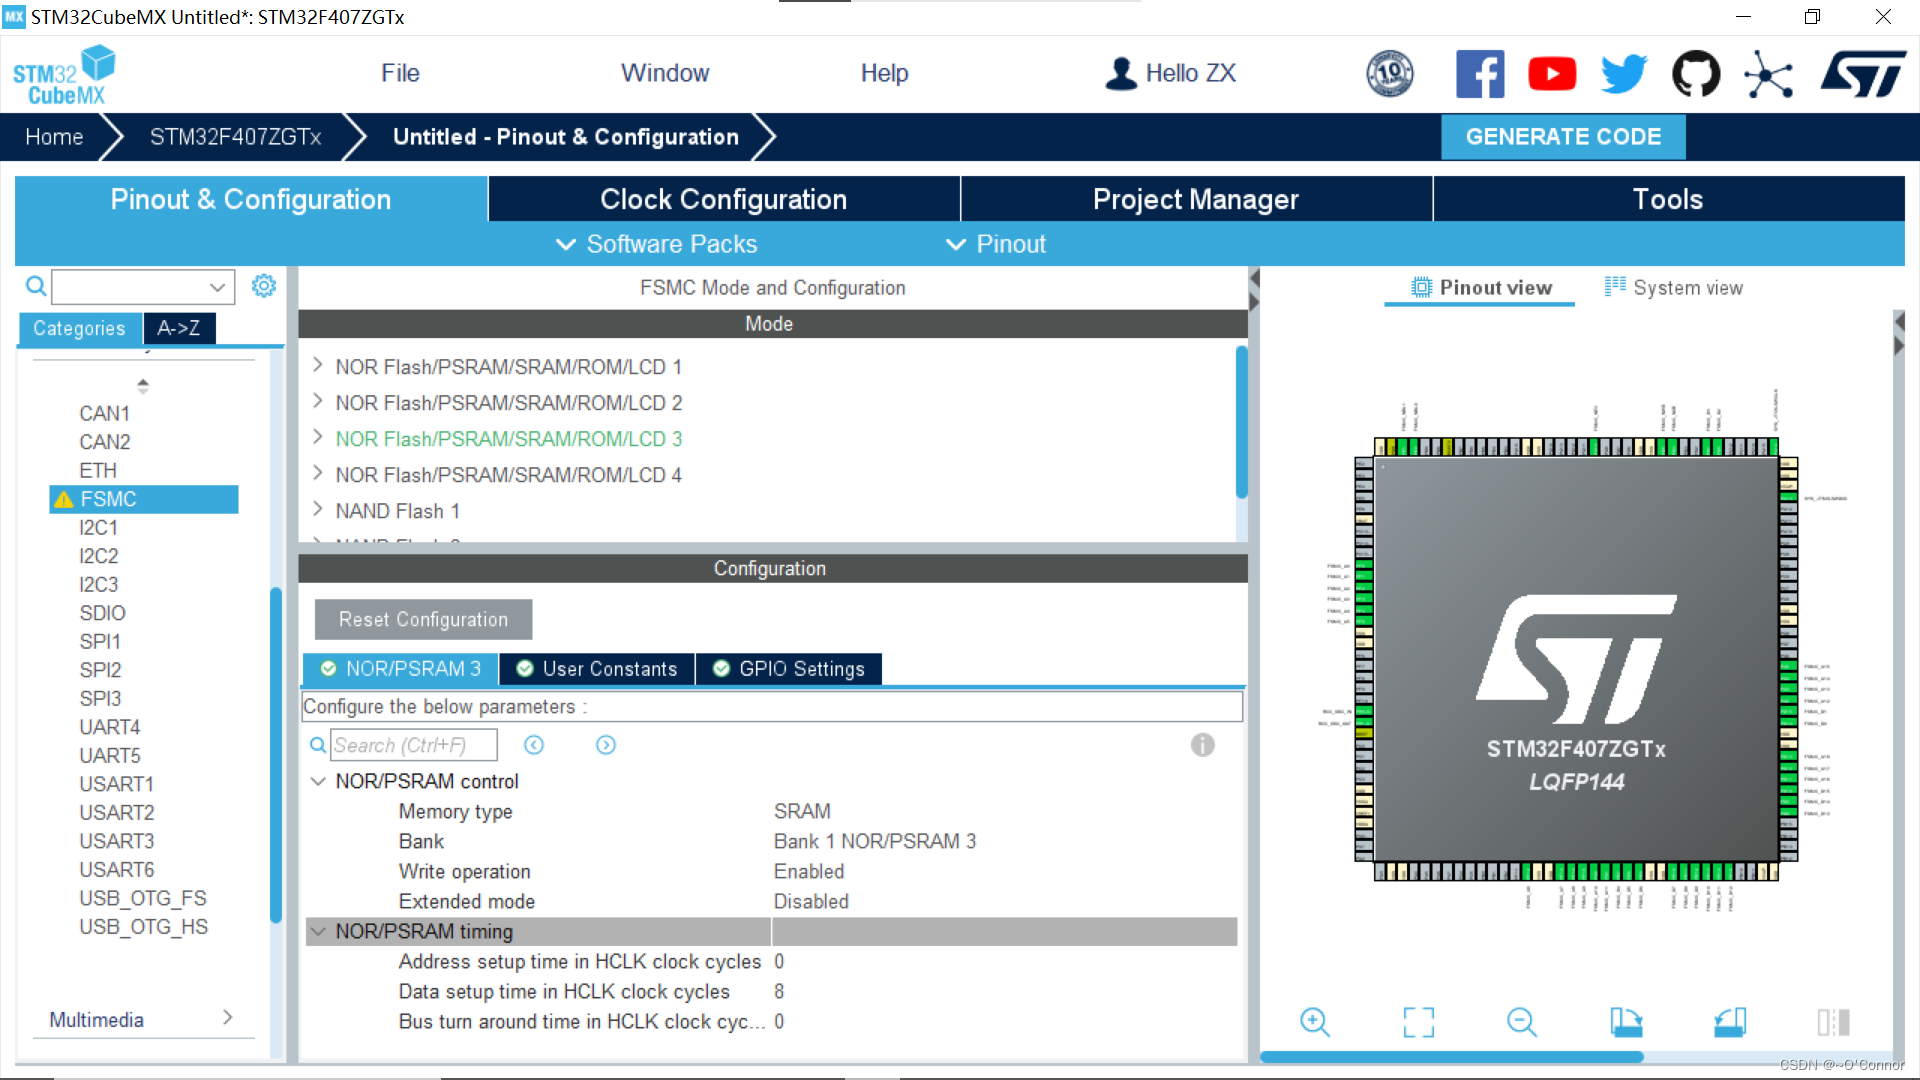1920x1080 pixels.
Task: Switch to the User Constants tab
Action: pos(596,669)
